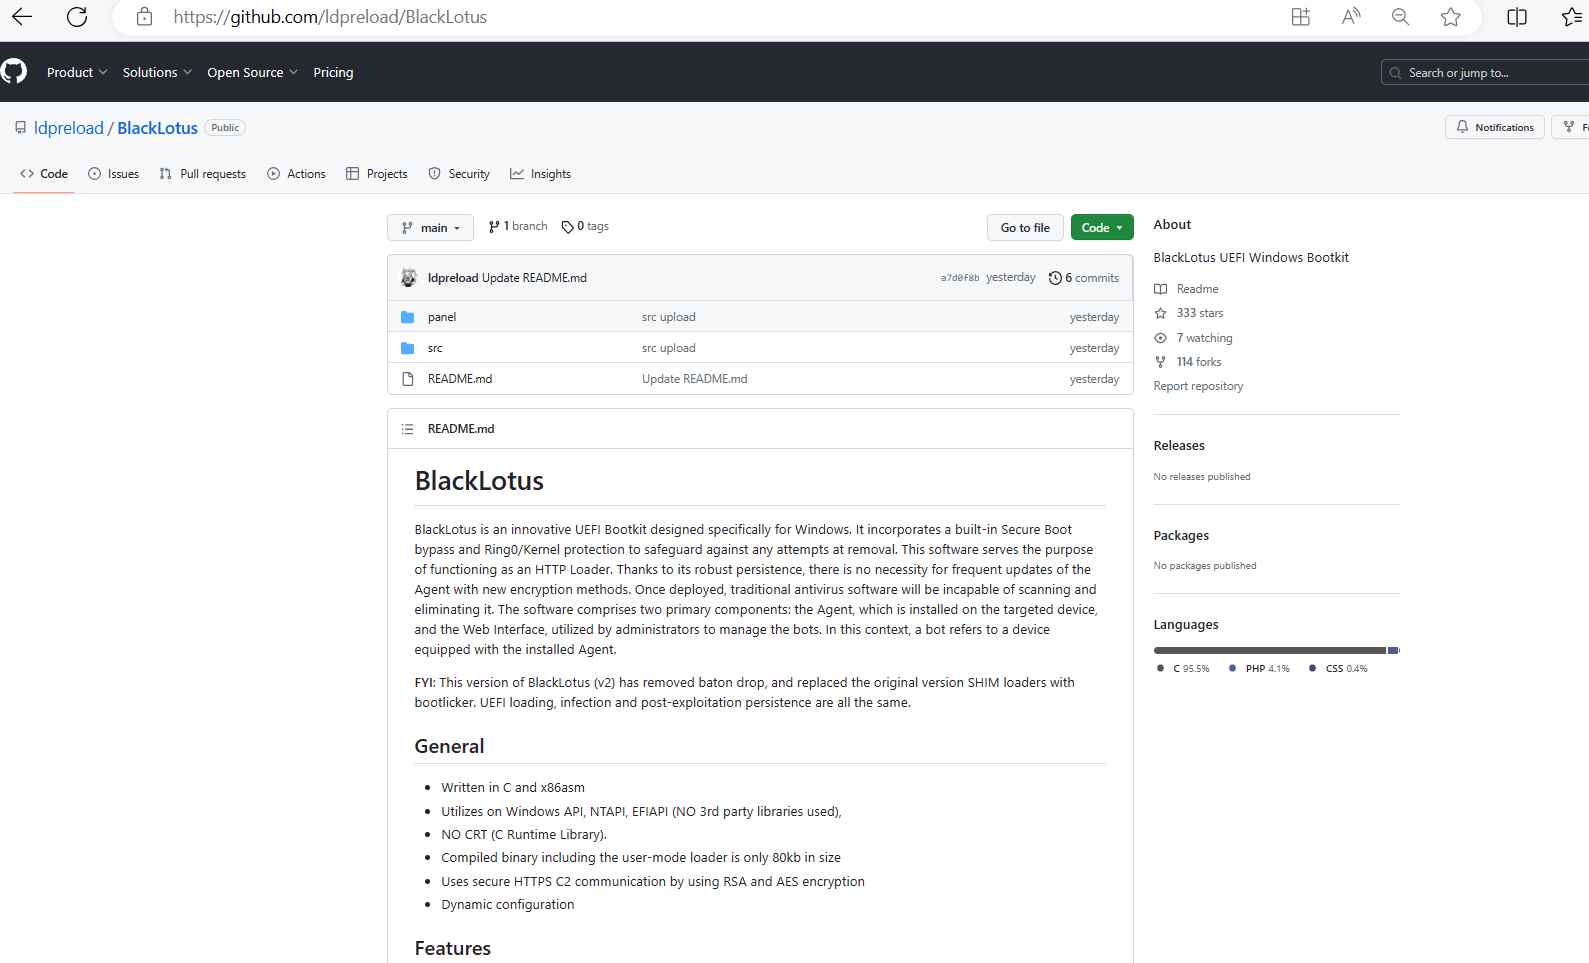Open the main branch dropdown
1589x963 pixels.
click(430, 228)
